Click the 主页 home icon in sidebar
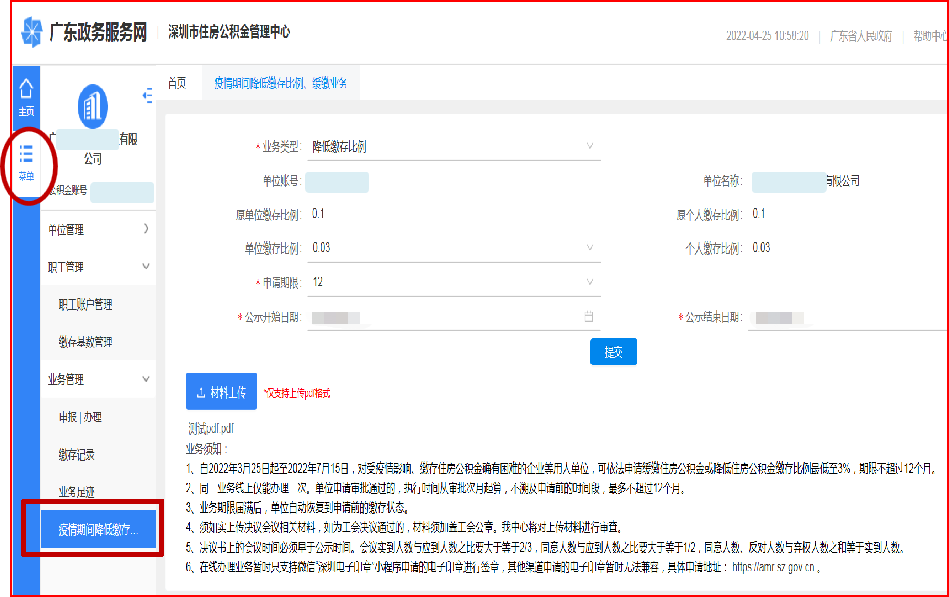The height and width of the screenshot is (597, 949). 26,93
